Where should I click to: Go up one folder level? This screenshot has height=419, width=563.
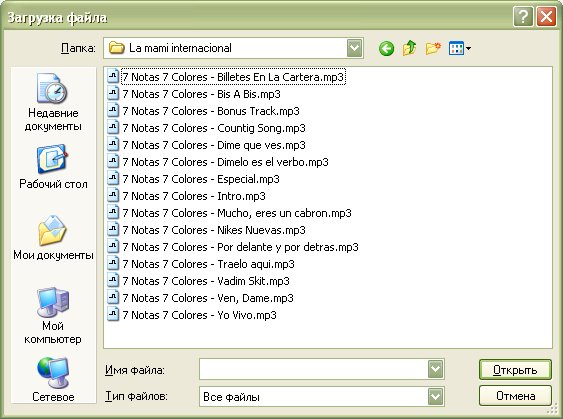point(410,48)
